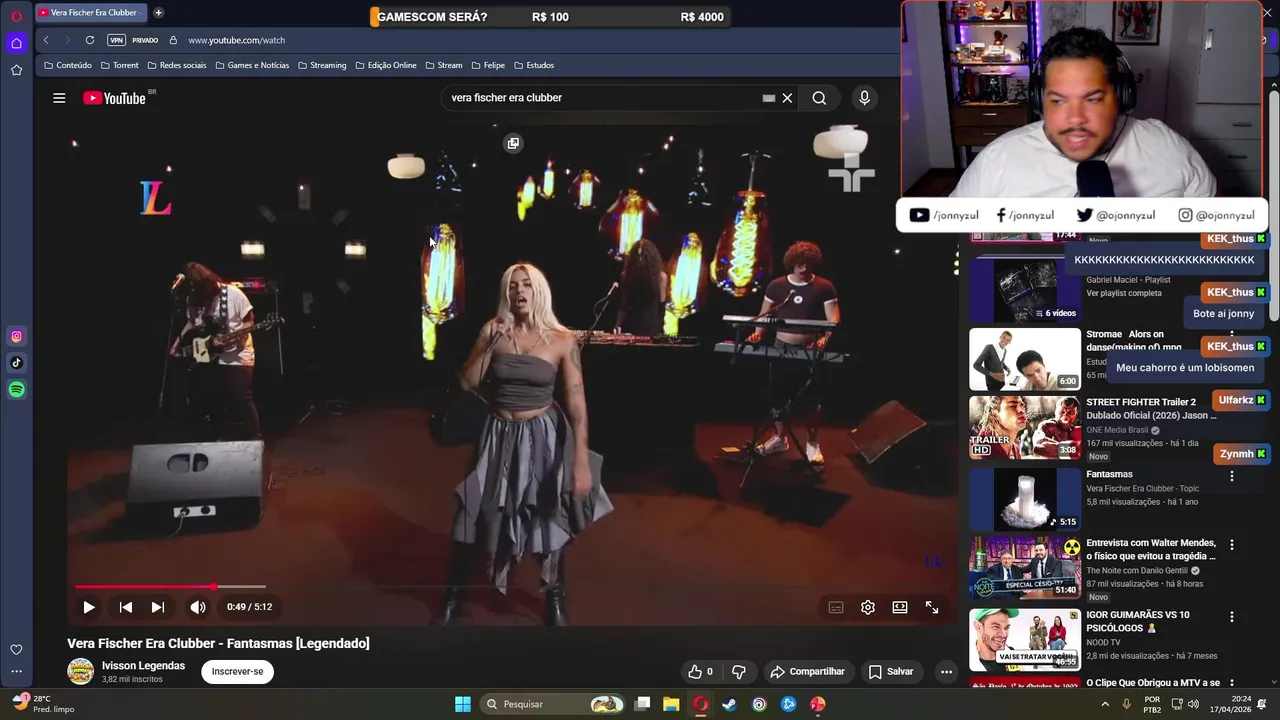Open the Opera sidebar three-dot setup
The image size is (1280, 720).
(16, 672)
